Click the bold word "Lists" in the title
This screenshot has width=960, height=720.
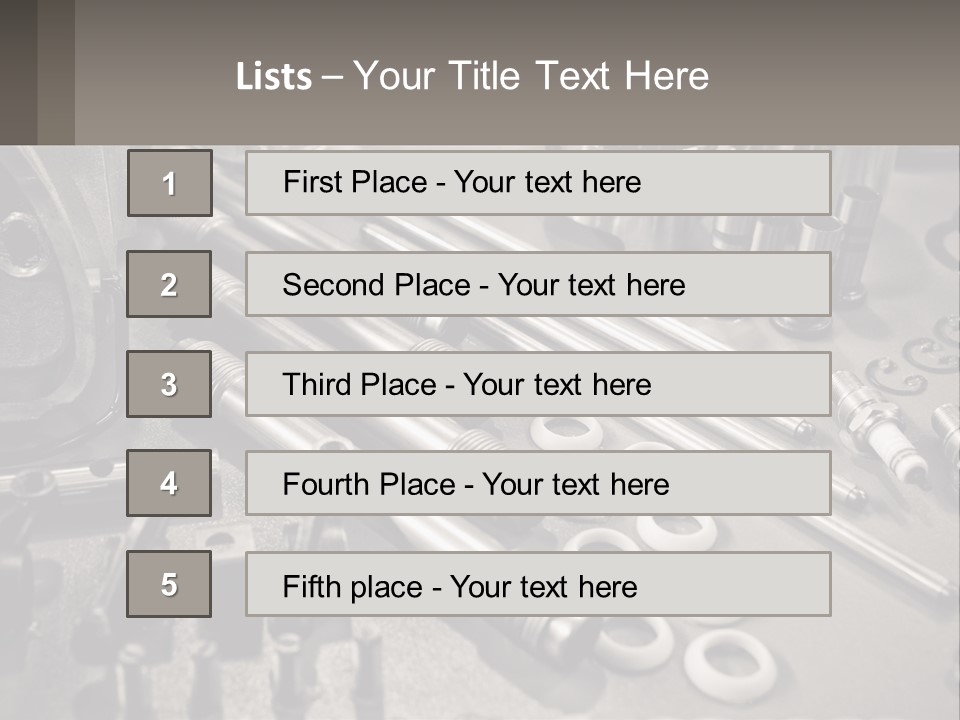click(x=273, y=77)
